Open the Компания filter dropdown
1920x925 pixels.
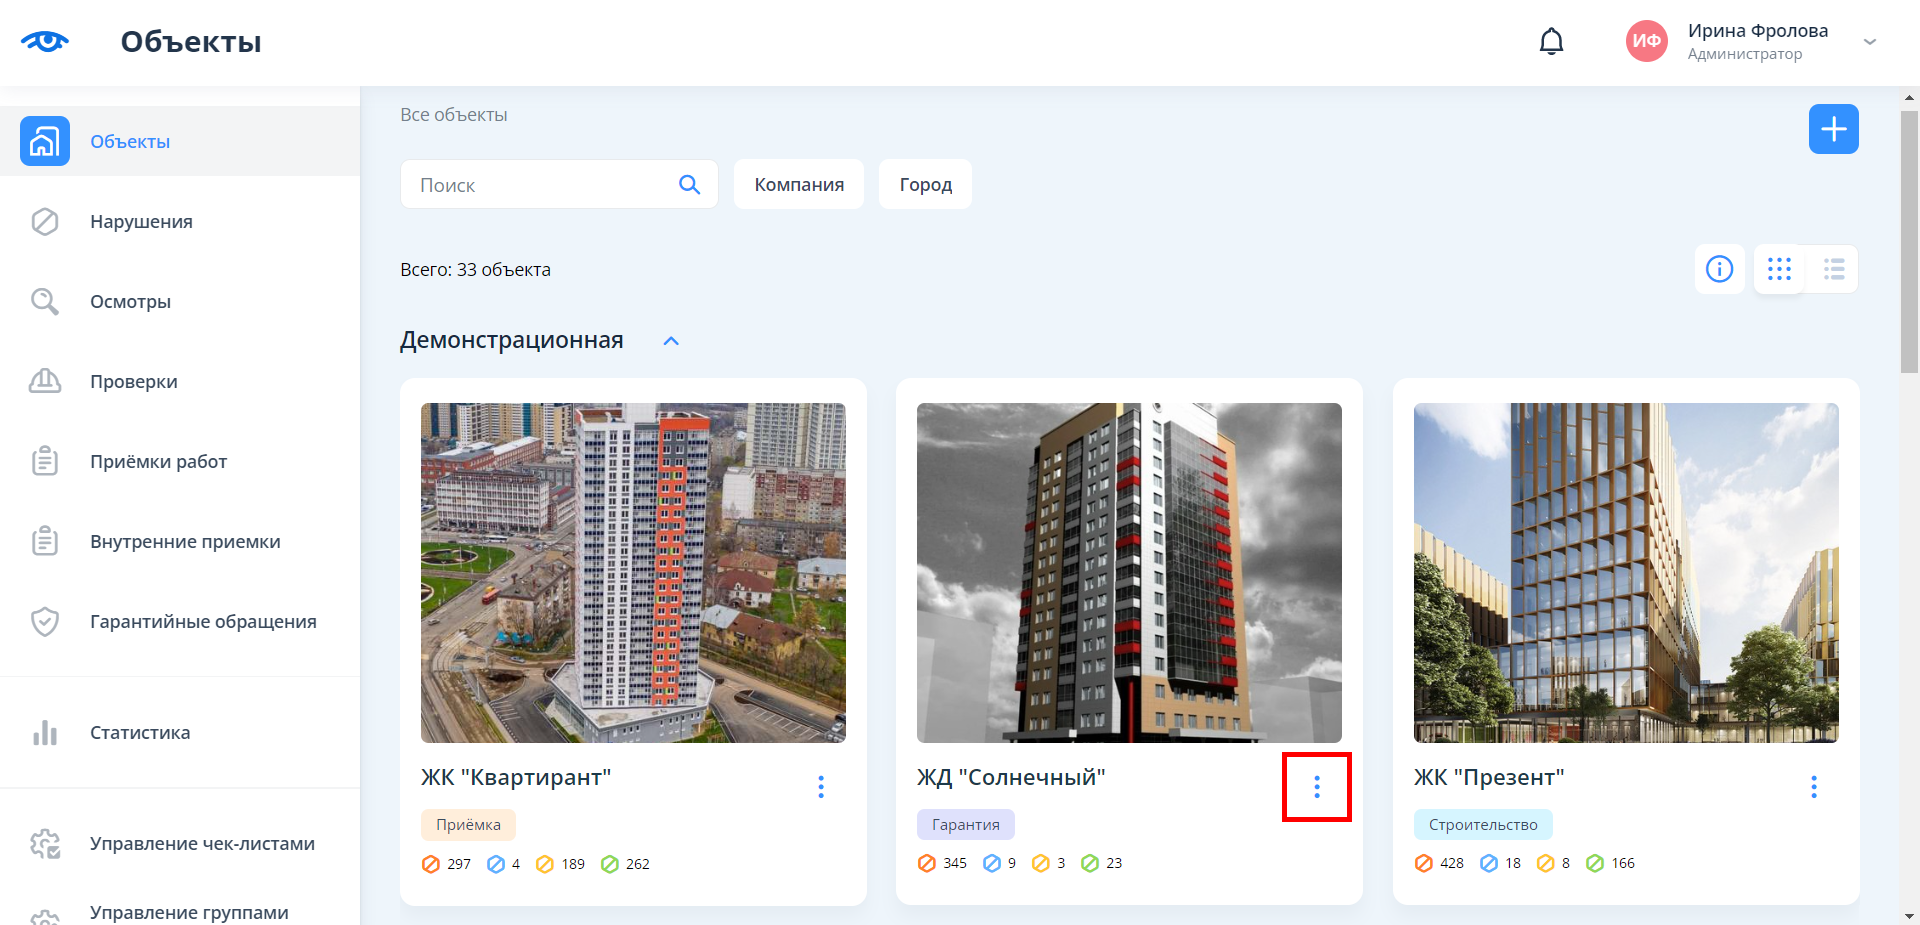(798, 185)
